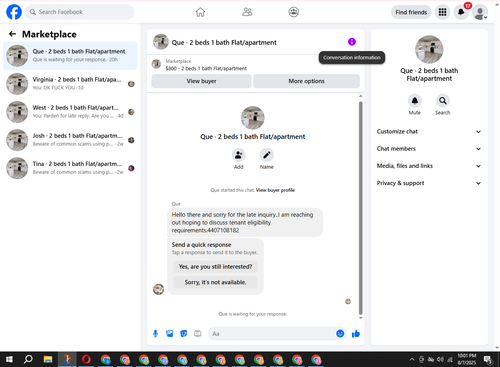Viewport: 500px width, 367px height.
Task: Click the Name pencil icon
Action: pos(267,155)
